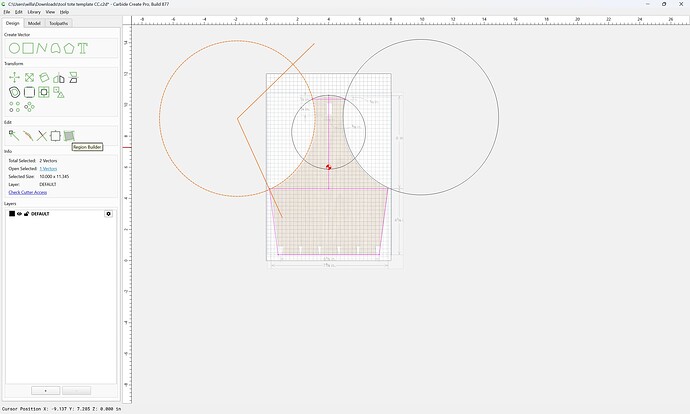Switch to the Model tab

tap(34, 23)
